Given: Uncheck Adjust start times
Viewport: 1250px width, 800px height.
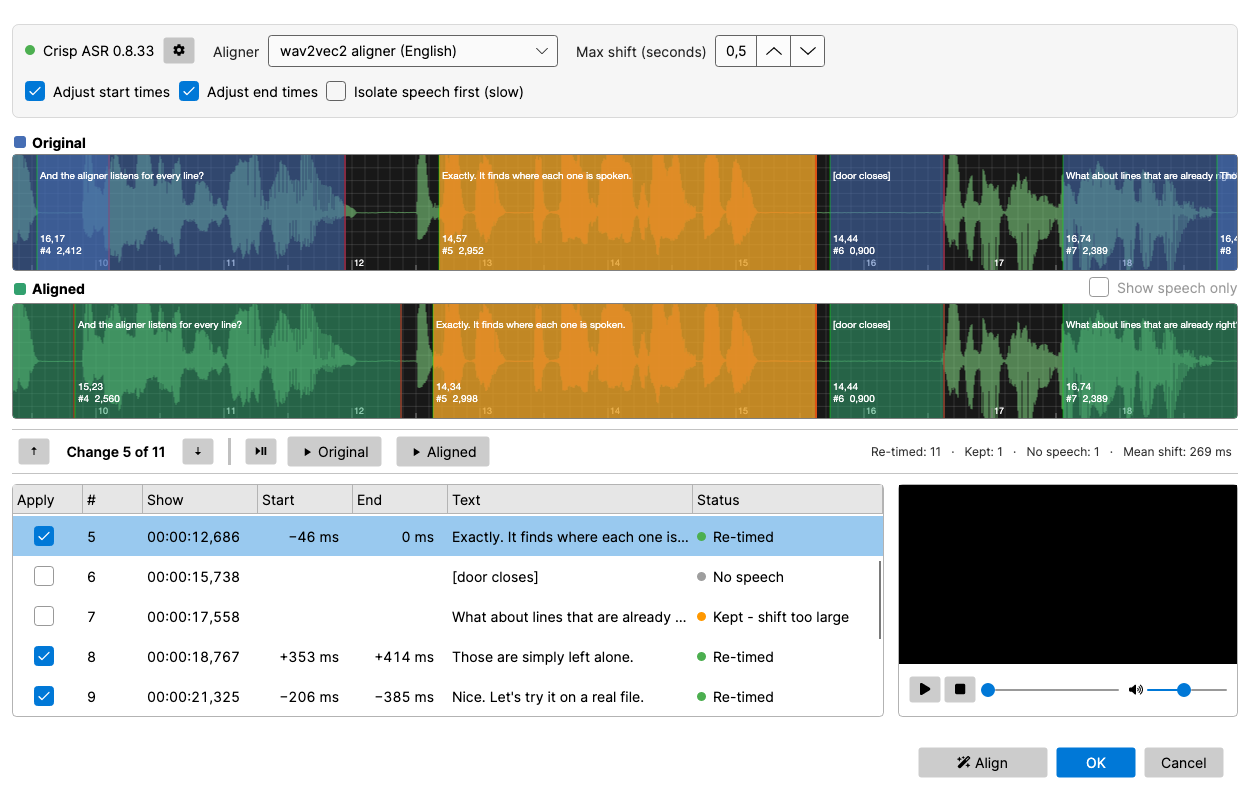Looking at the screenshot, I should 35,91.
